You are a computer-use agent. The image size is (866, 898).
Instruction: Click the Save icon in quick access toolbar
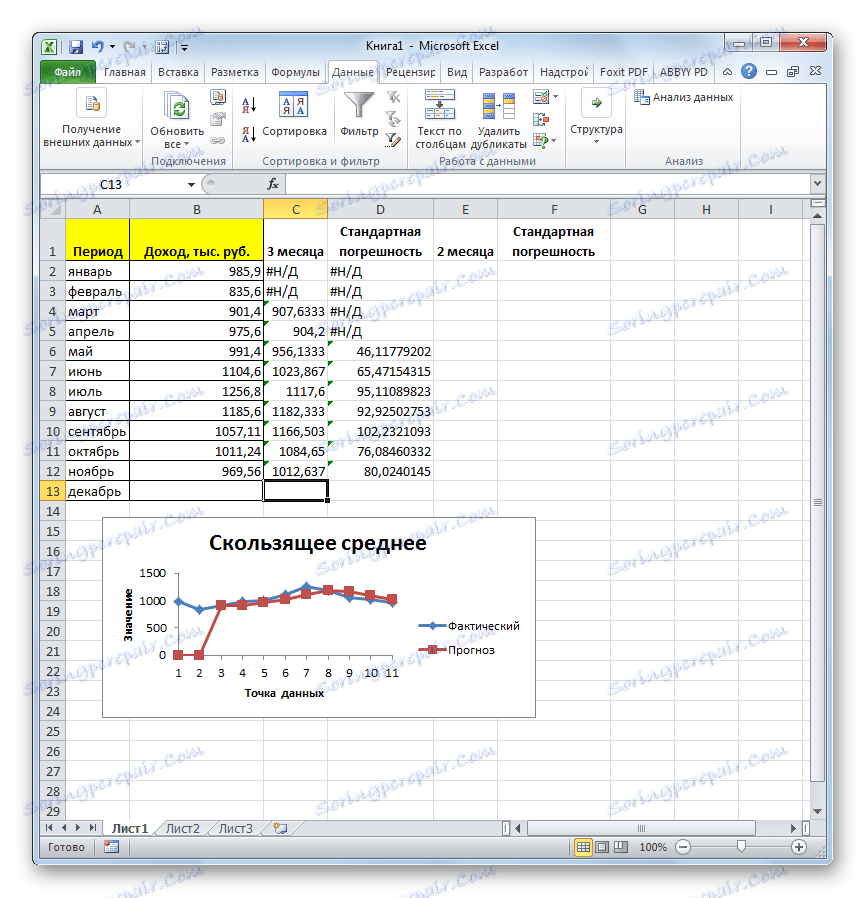click(76, 46)
